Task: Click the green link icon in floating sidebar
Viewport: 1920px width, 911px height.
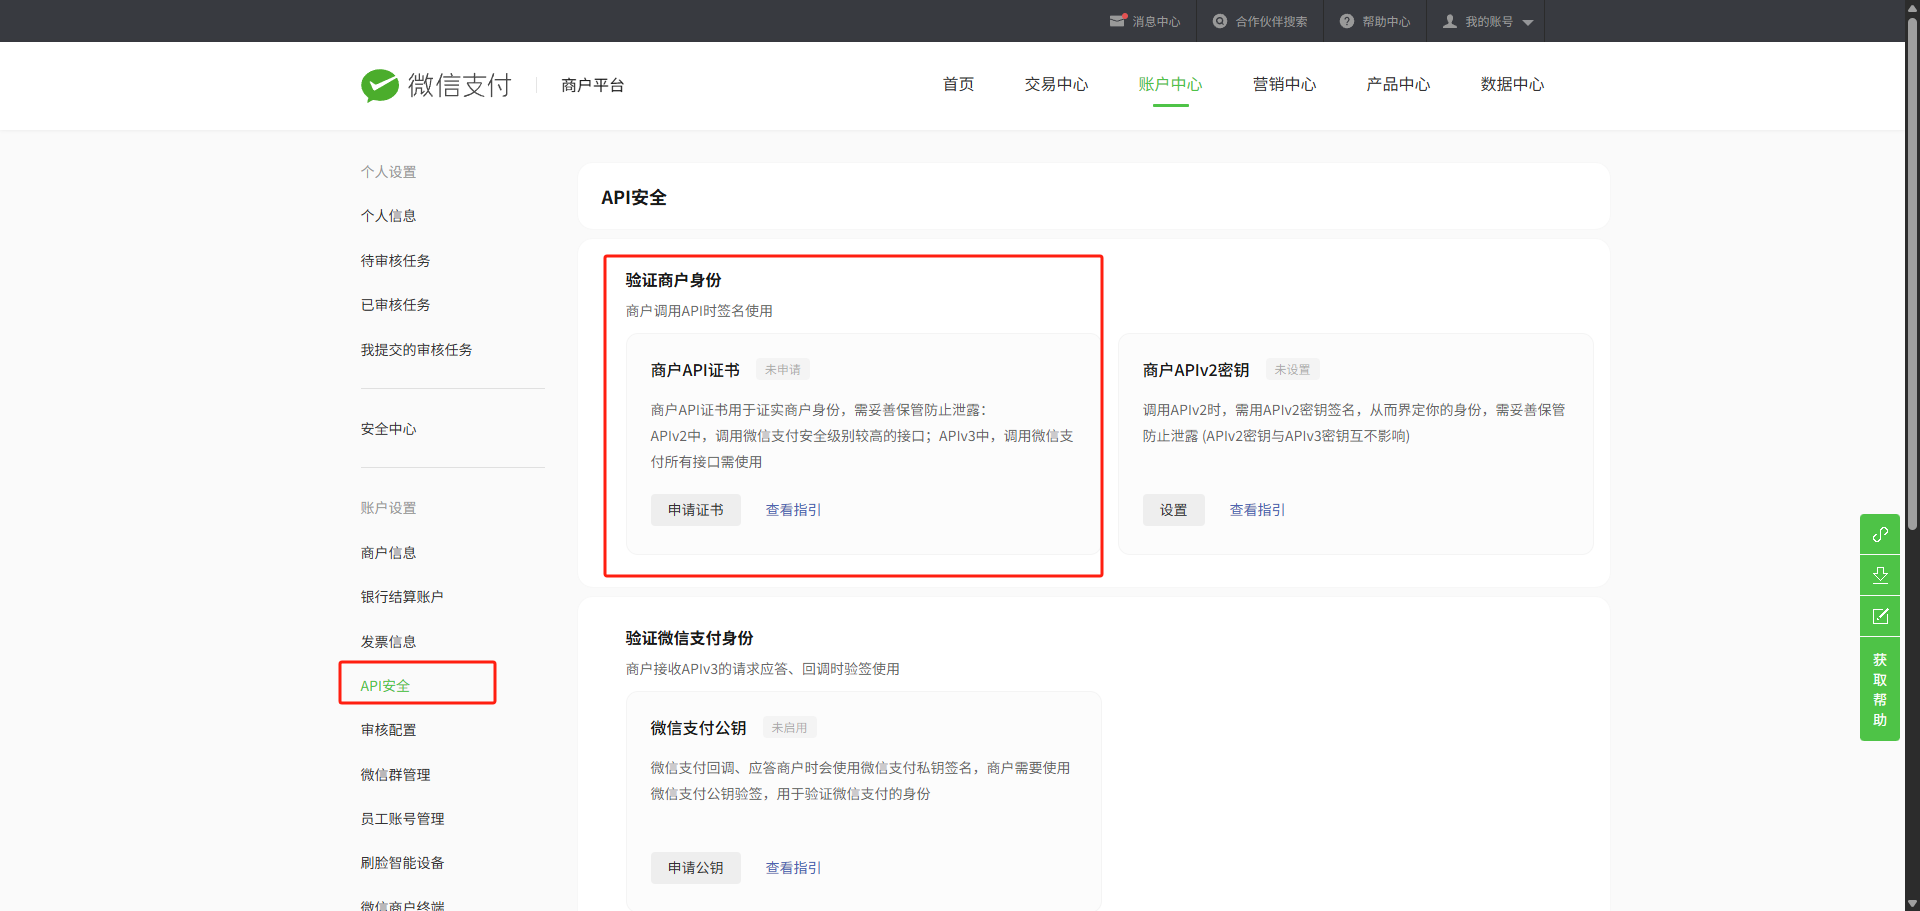Action: tap(1880, 534)
